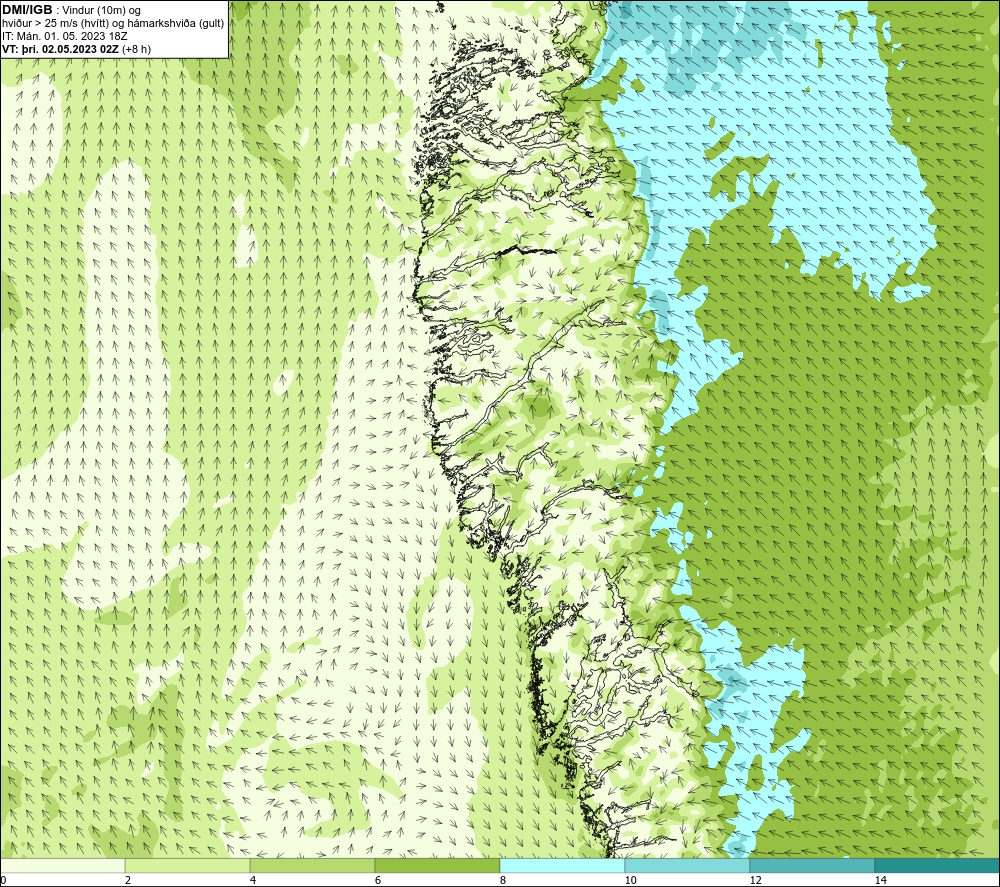The width and height of the screenshot is (1000, 887).
Task: Click the '2' label on color scale
Action: pyautogui.click(x=128, y=880)
